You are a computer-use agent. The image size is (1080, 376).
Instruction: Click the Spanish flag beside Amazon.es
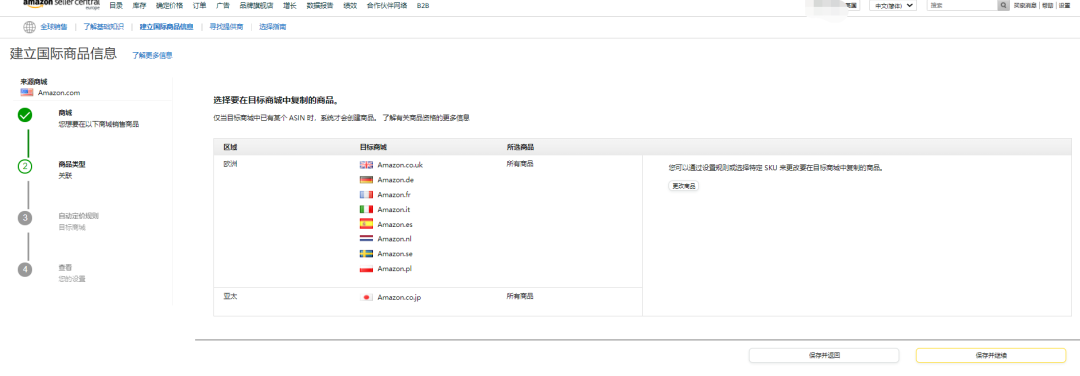click(366, 224)
